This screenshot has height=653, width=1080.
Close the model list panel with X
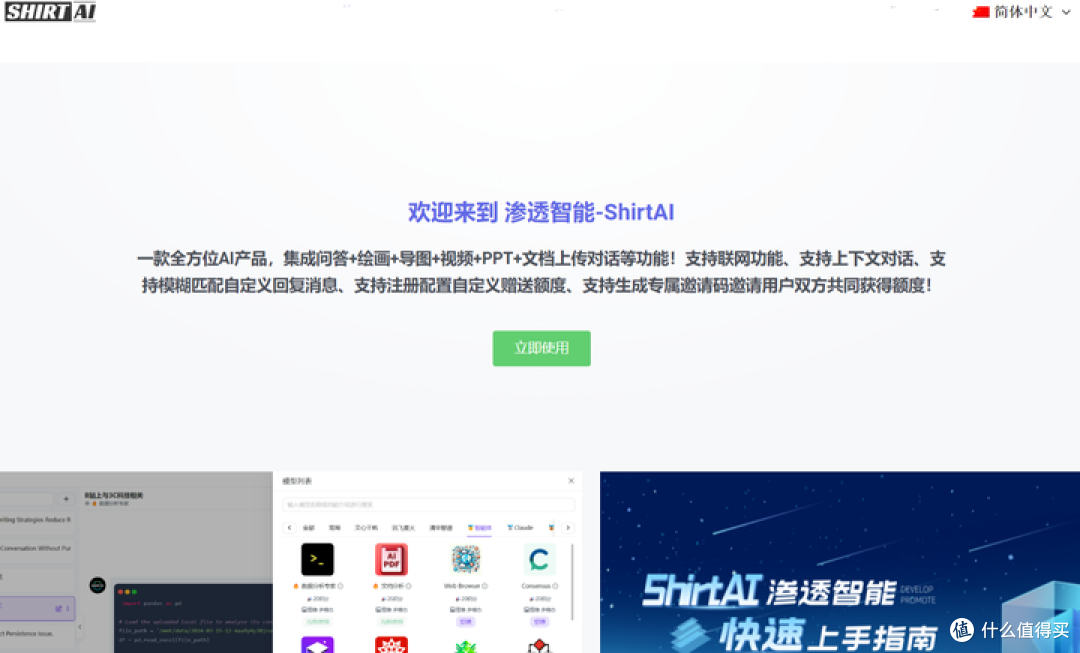(x=571, y=481)
